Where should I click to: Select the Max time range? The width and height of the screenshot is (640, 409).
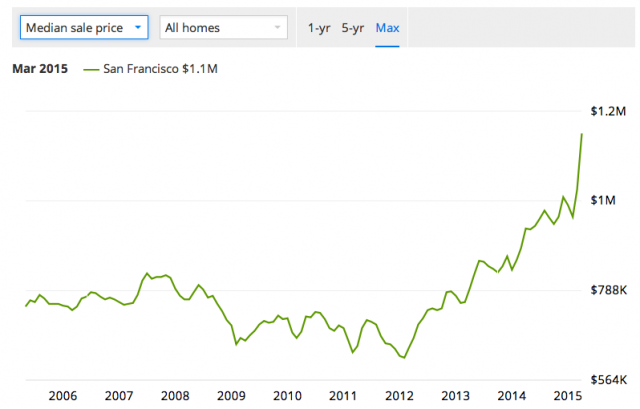click(387, 27)
